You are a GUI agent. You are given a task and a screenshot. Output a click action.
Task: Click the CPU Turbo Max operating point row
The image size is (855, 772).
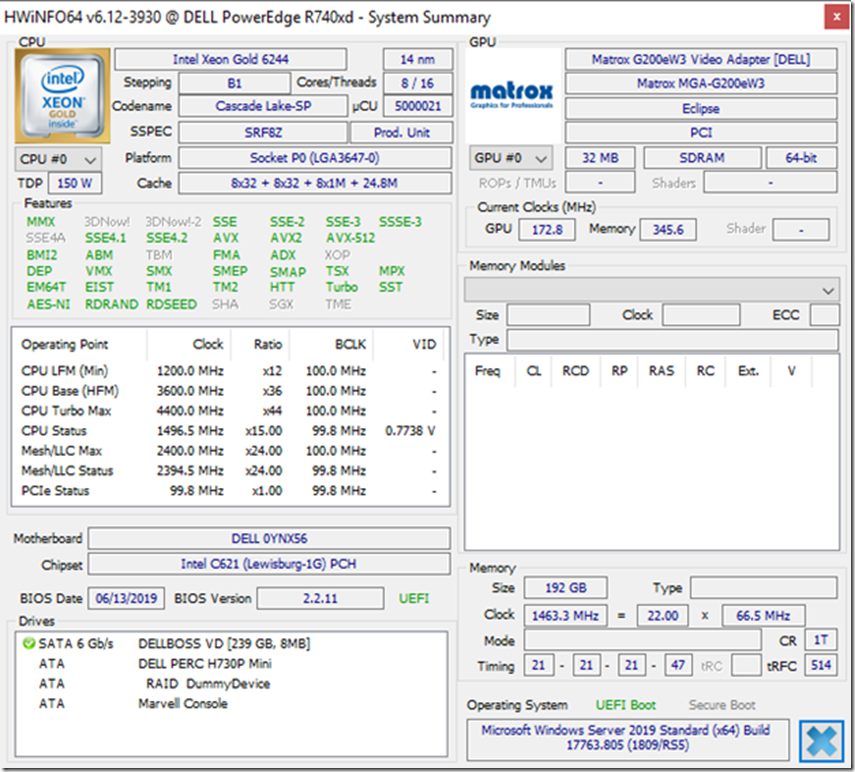pyautogui.click(x=230, y=411)
